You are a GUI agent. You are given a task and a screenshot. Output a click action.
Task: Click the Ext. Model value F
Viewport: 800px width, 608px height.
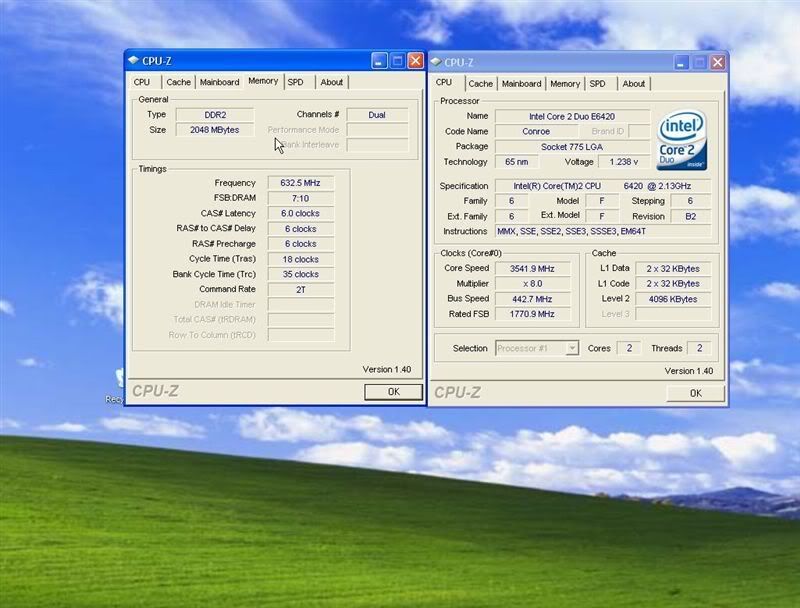click(x=602, y=216)
